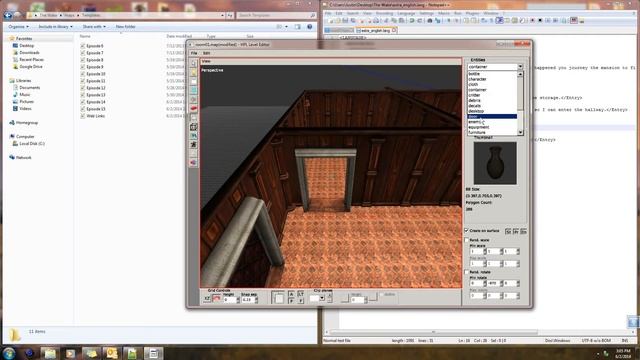Open the Language menu in Notepad++
This screenshot has height=360, width=640.
pyautogui.click(x=406, y=13)
